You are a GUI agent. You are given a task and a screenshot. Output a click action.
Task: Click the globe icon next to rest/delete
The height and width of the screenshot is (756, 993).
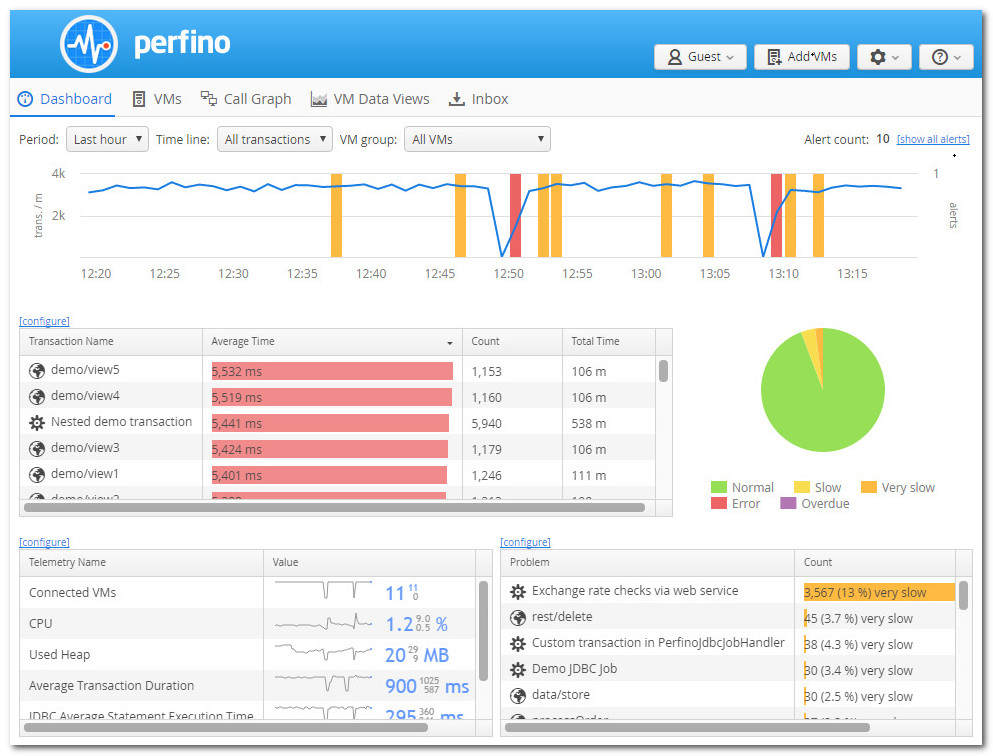click(x=518, y=618)
